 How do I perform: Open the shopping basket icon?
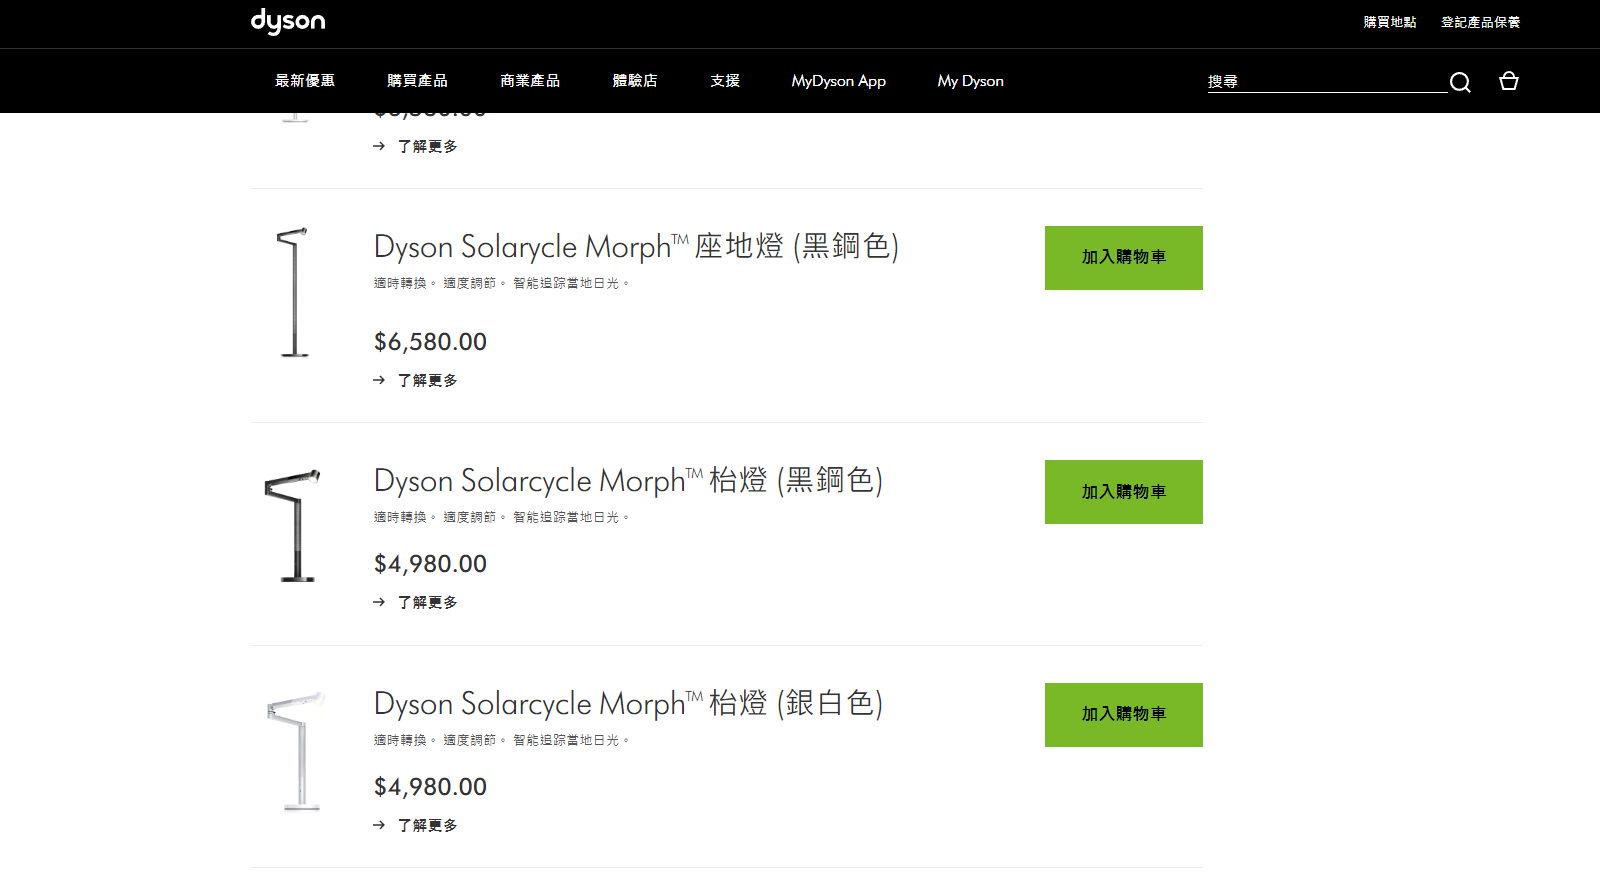1509,81
